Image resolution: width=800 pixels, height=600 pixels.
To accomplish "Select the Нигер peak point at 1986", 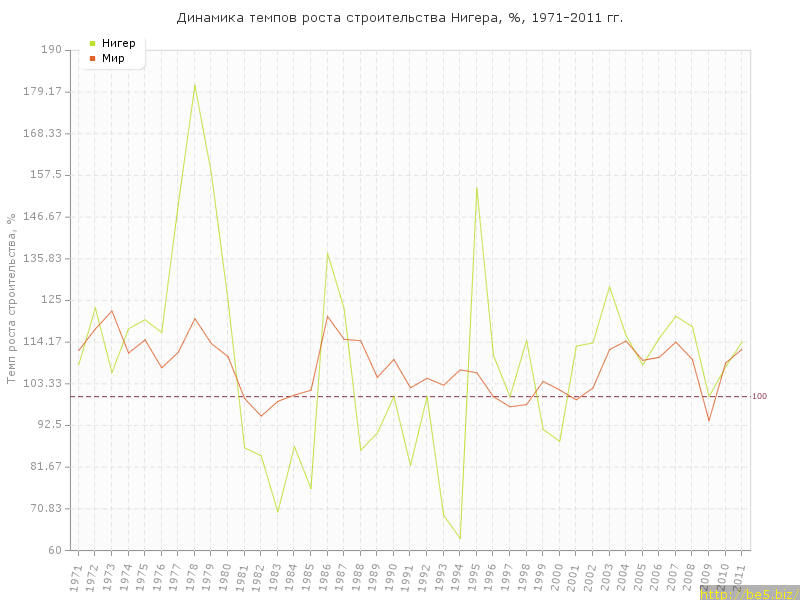I will coord(327,252).
